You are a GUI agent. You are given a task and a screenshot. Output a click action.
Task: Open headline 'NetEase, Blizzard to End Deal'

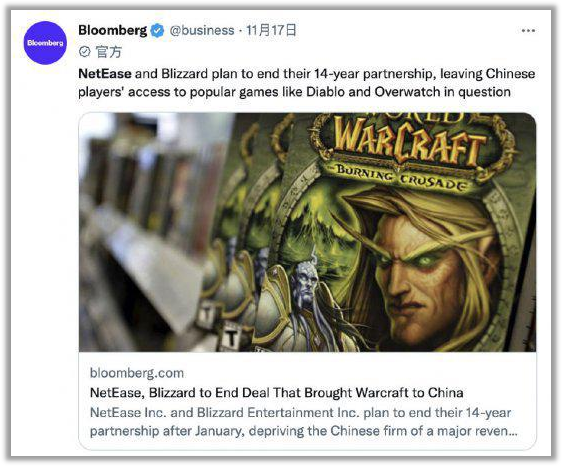(276, 392)
